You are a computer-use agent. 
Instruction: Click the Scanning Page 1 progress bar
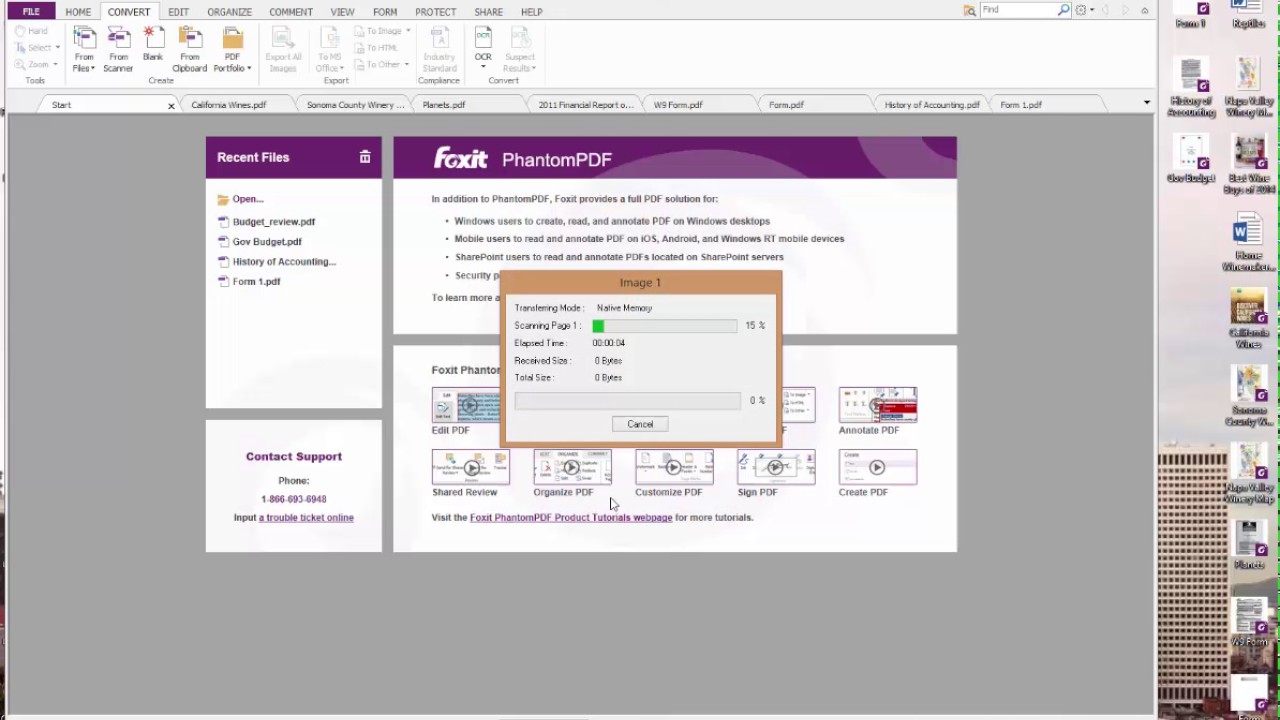coord(664,326)
